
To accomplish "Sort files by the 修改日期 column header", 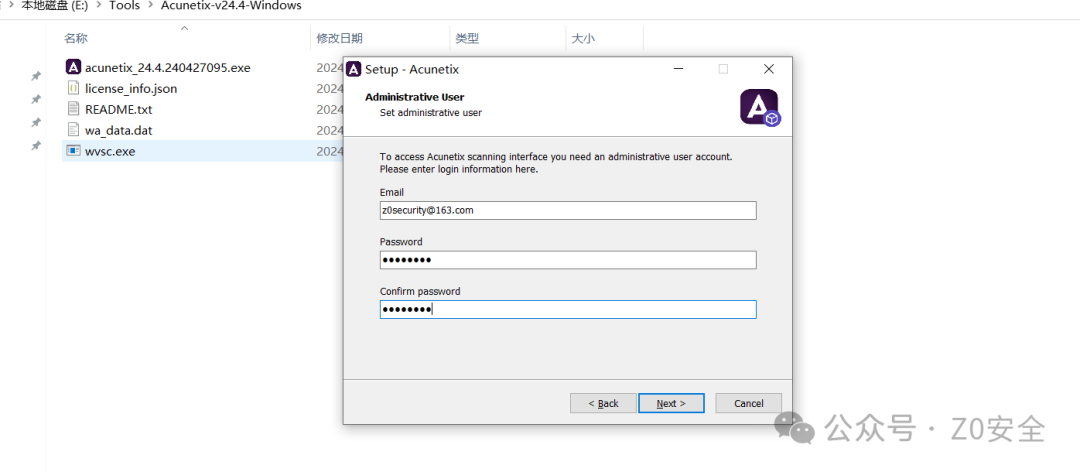I will [340, 39].
